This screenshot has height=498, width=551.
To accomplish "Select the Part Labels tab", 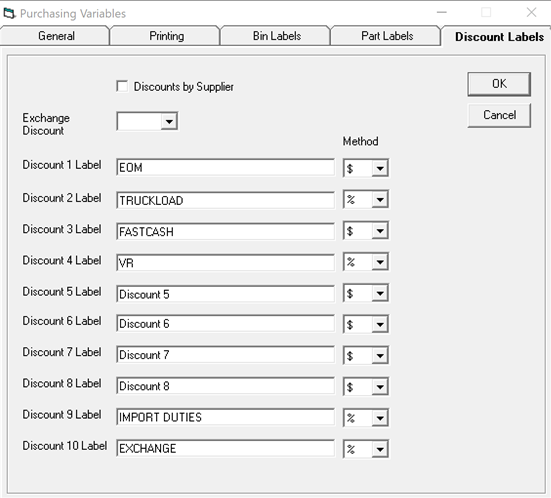I will (x=387, y=36).
